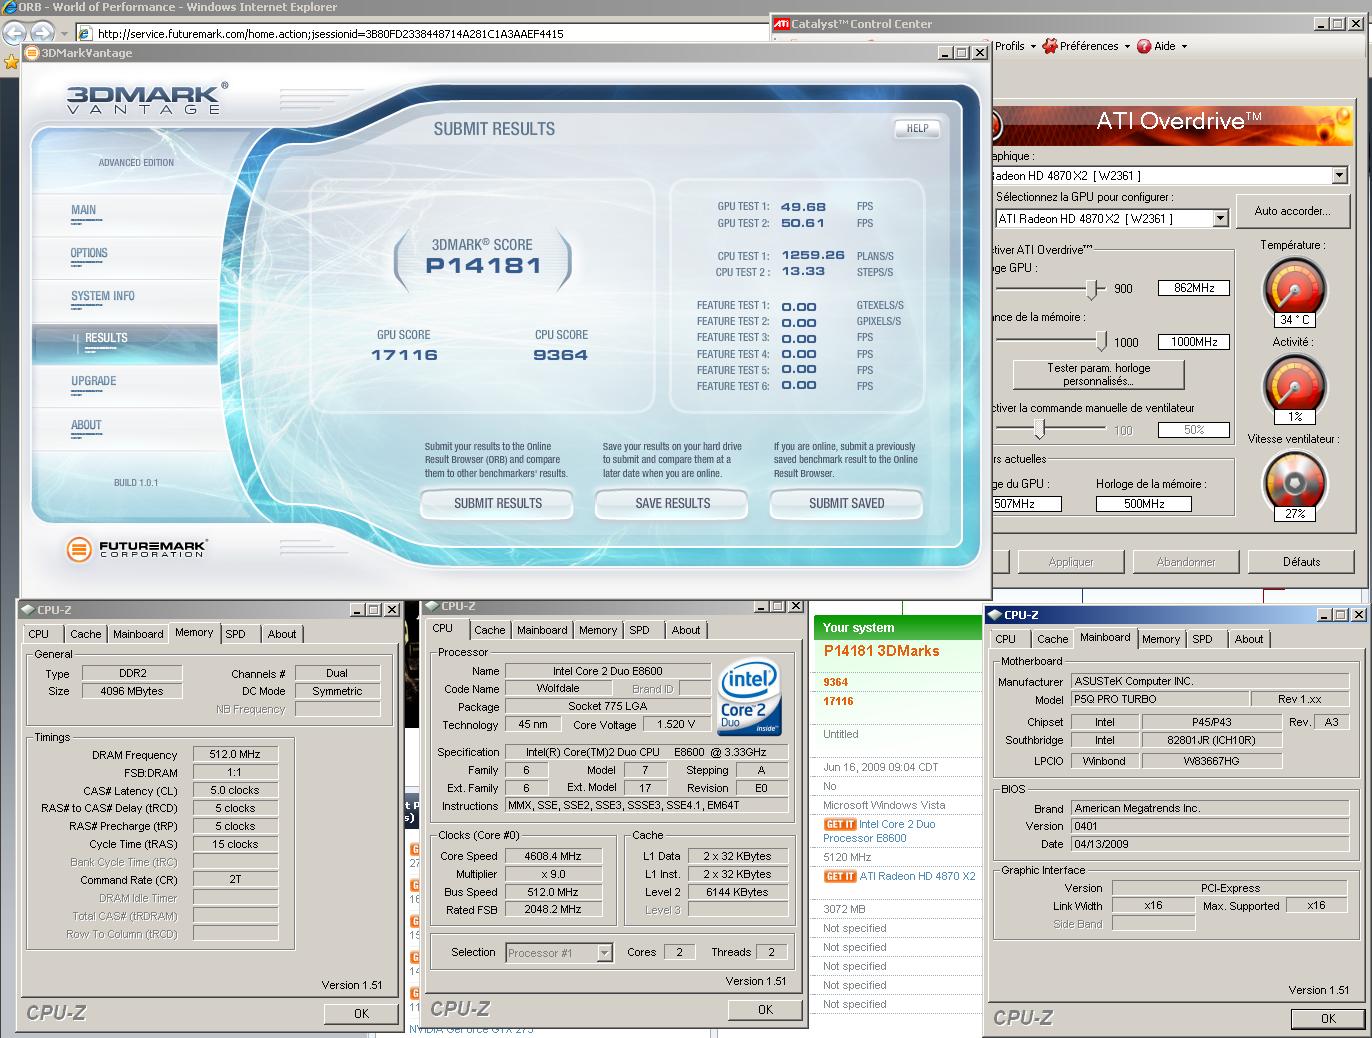Open SYSTEM INFO in 3DMark Vantage
The height and width of the screenshot is (1038, 1372).
[103, 296]
